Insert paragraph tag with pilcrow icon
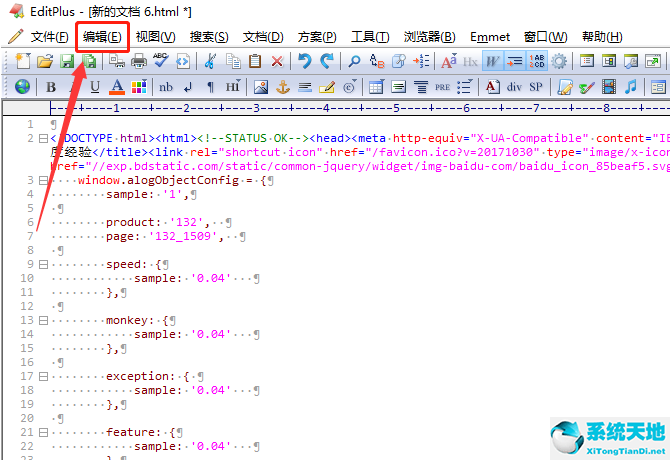 tap(210, 87)
